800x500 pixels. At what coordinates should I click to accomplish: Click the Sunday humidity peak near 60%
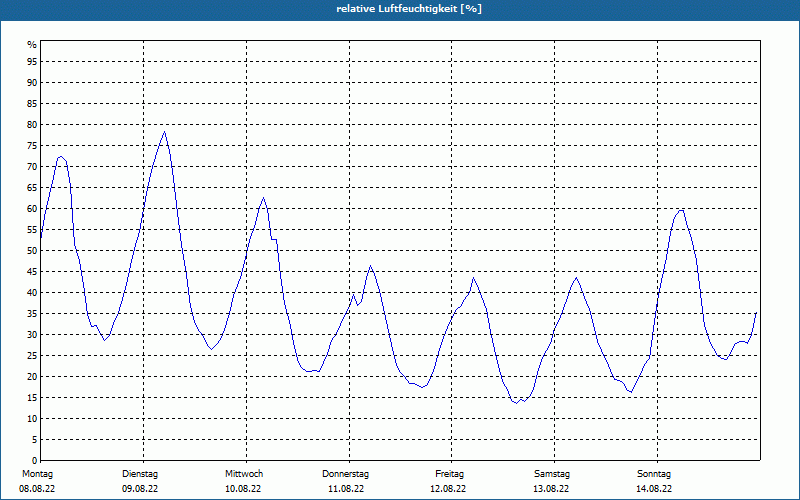pos(681,210)
